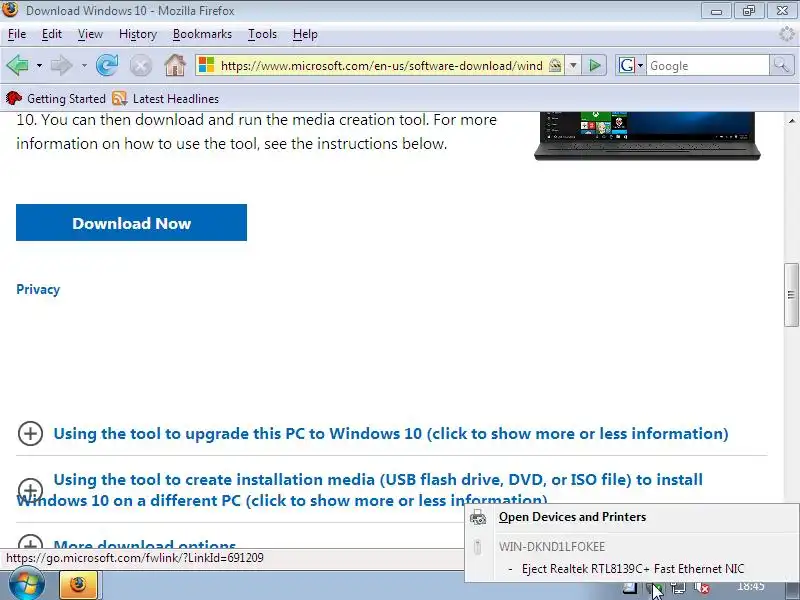Click the padlock security icon in the URL bar
The height and width of the screenshot is (600, 800).
pos(555,65)
